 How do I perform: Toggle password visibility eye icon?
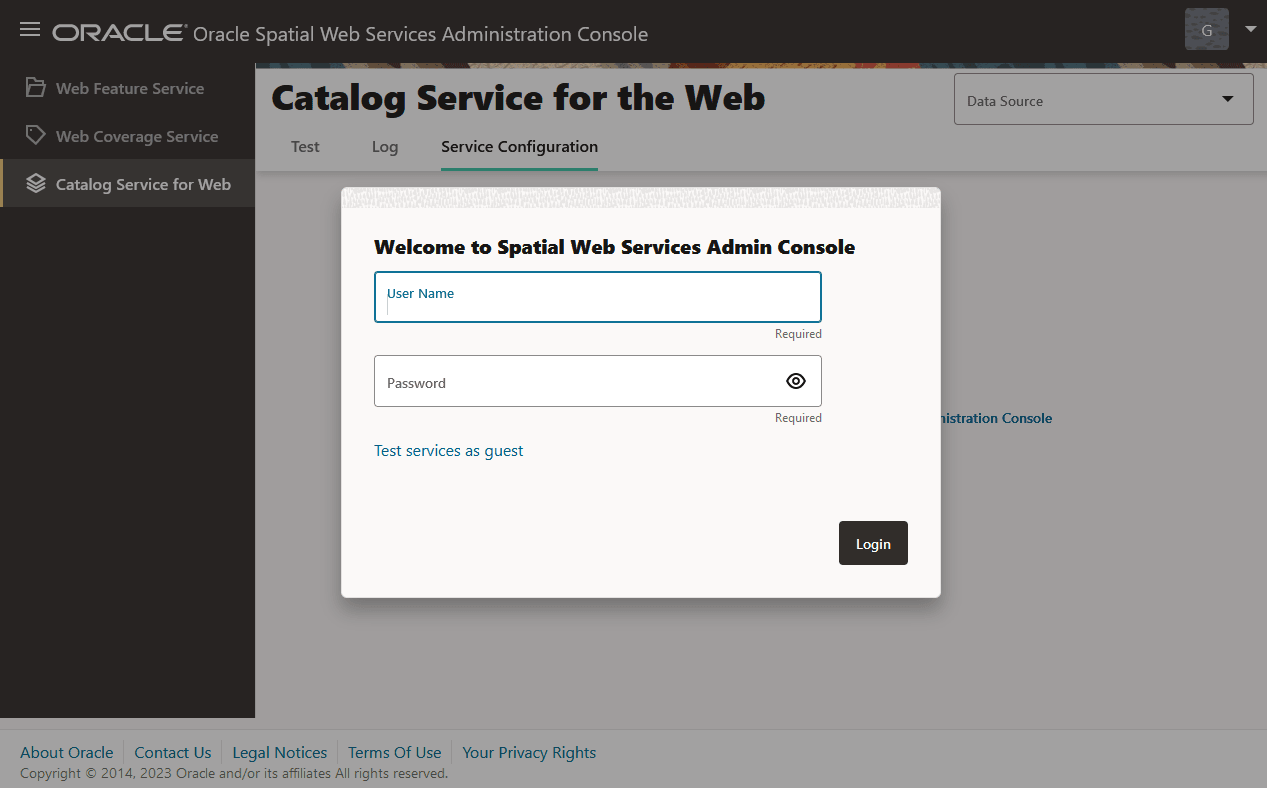point(796,381)
